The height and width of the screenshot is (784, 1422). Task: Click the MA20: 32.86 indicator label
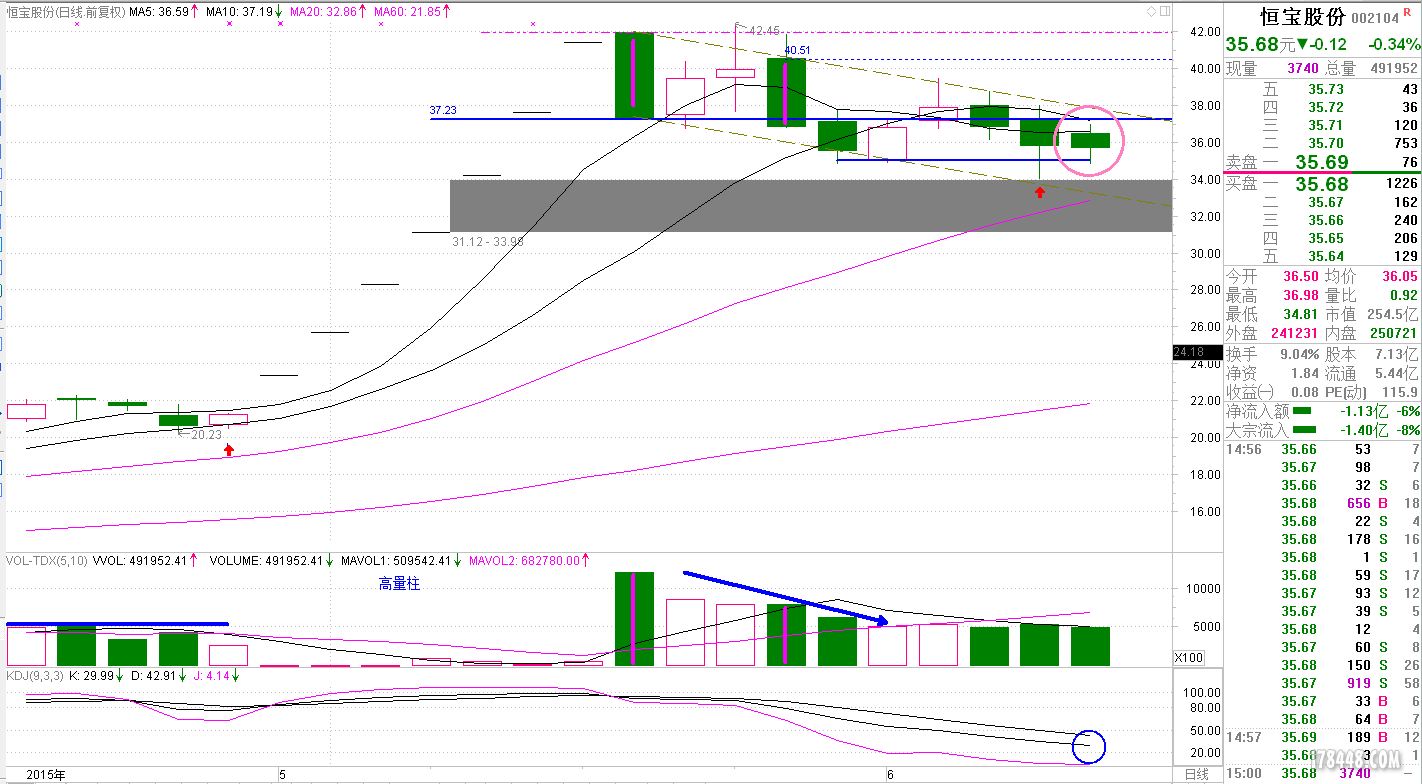pos(325,13)
